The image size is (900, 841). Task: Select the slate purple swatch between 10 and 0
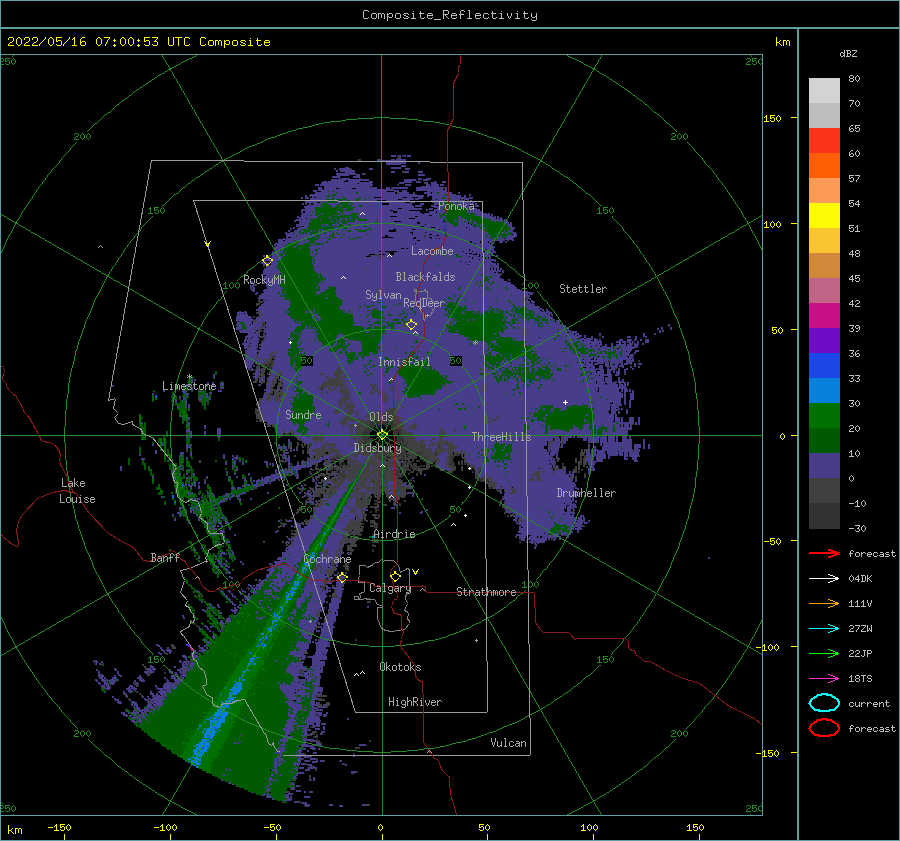click(x=824, y=466)
